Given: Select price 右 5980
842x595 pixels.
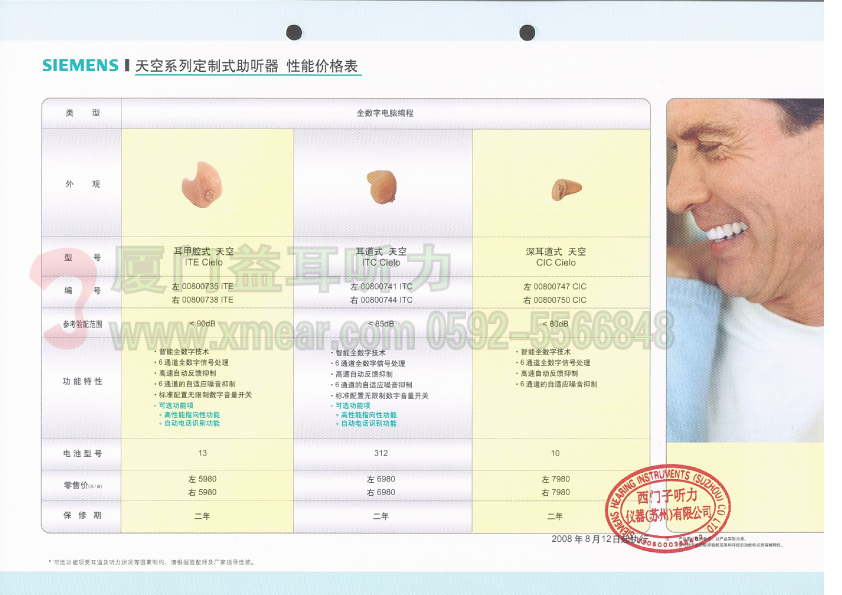Looking at the screenshot, I should pos(202,492).
